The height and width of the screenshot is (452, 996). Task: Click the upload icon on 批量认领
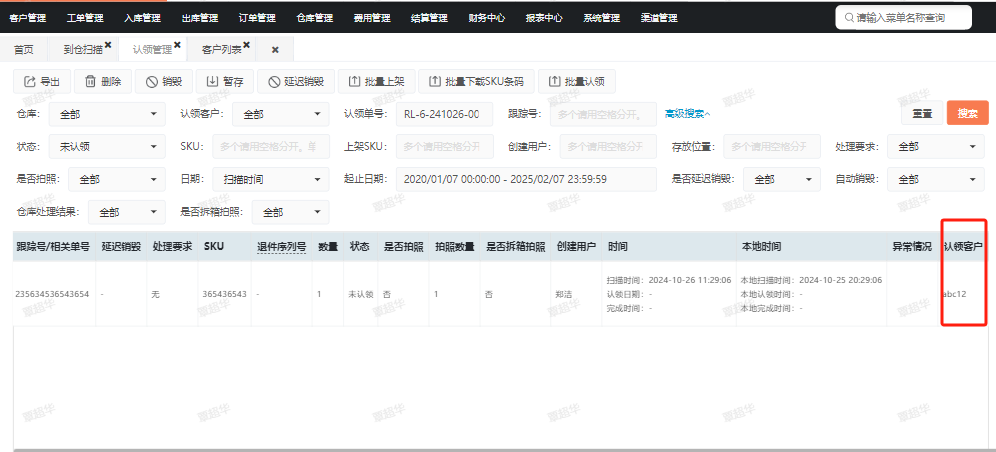[555, 81]
